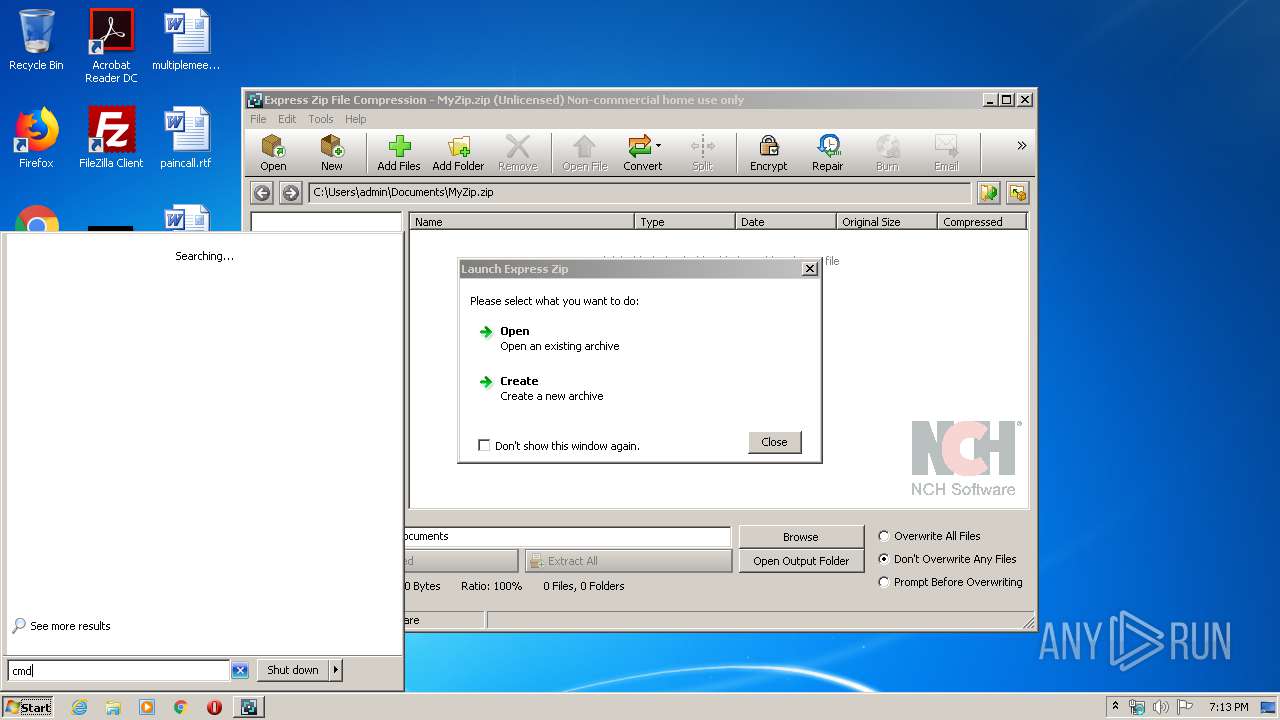Click the Start menu search field
The height and width of the screenshot is (720, 1280).
click(119, 671)
